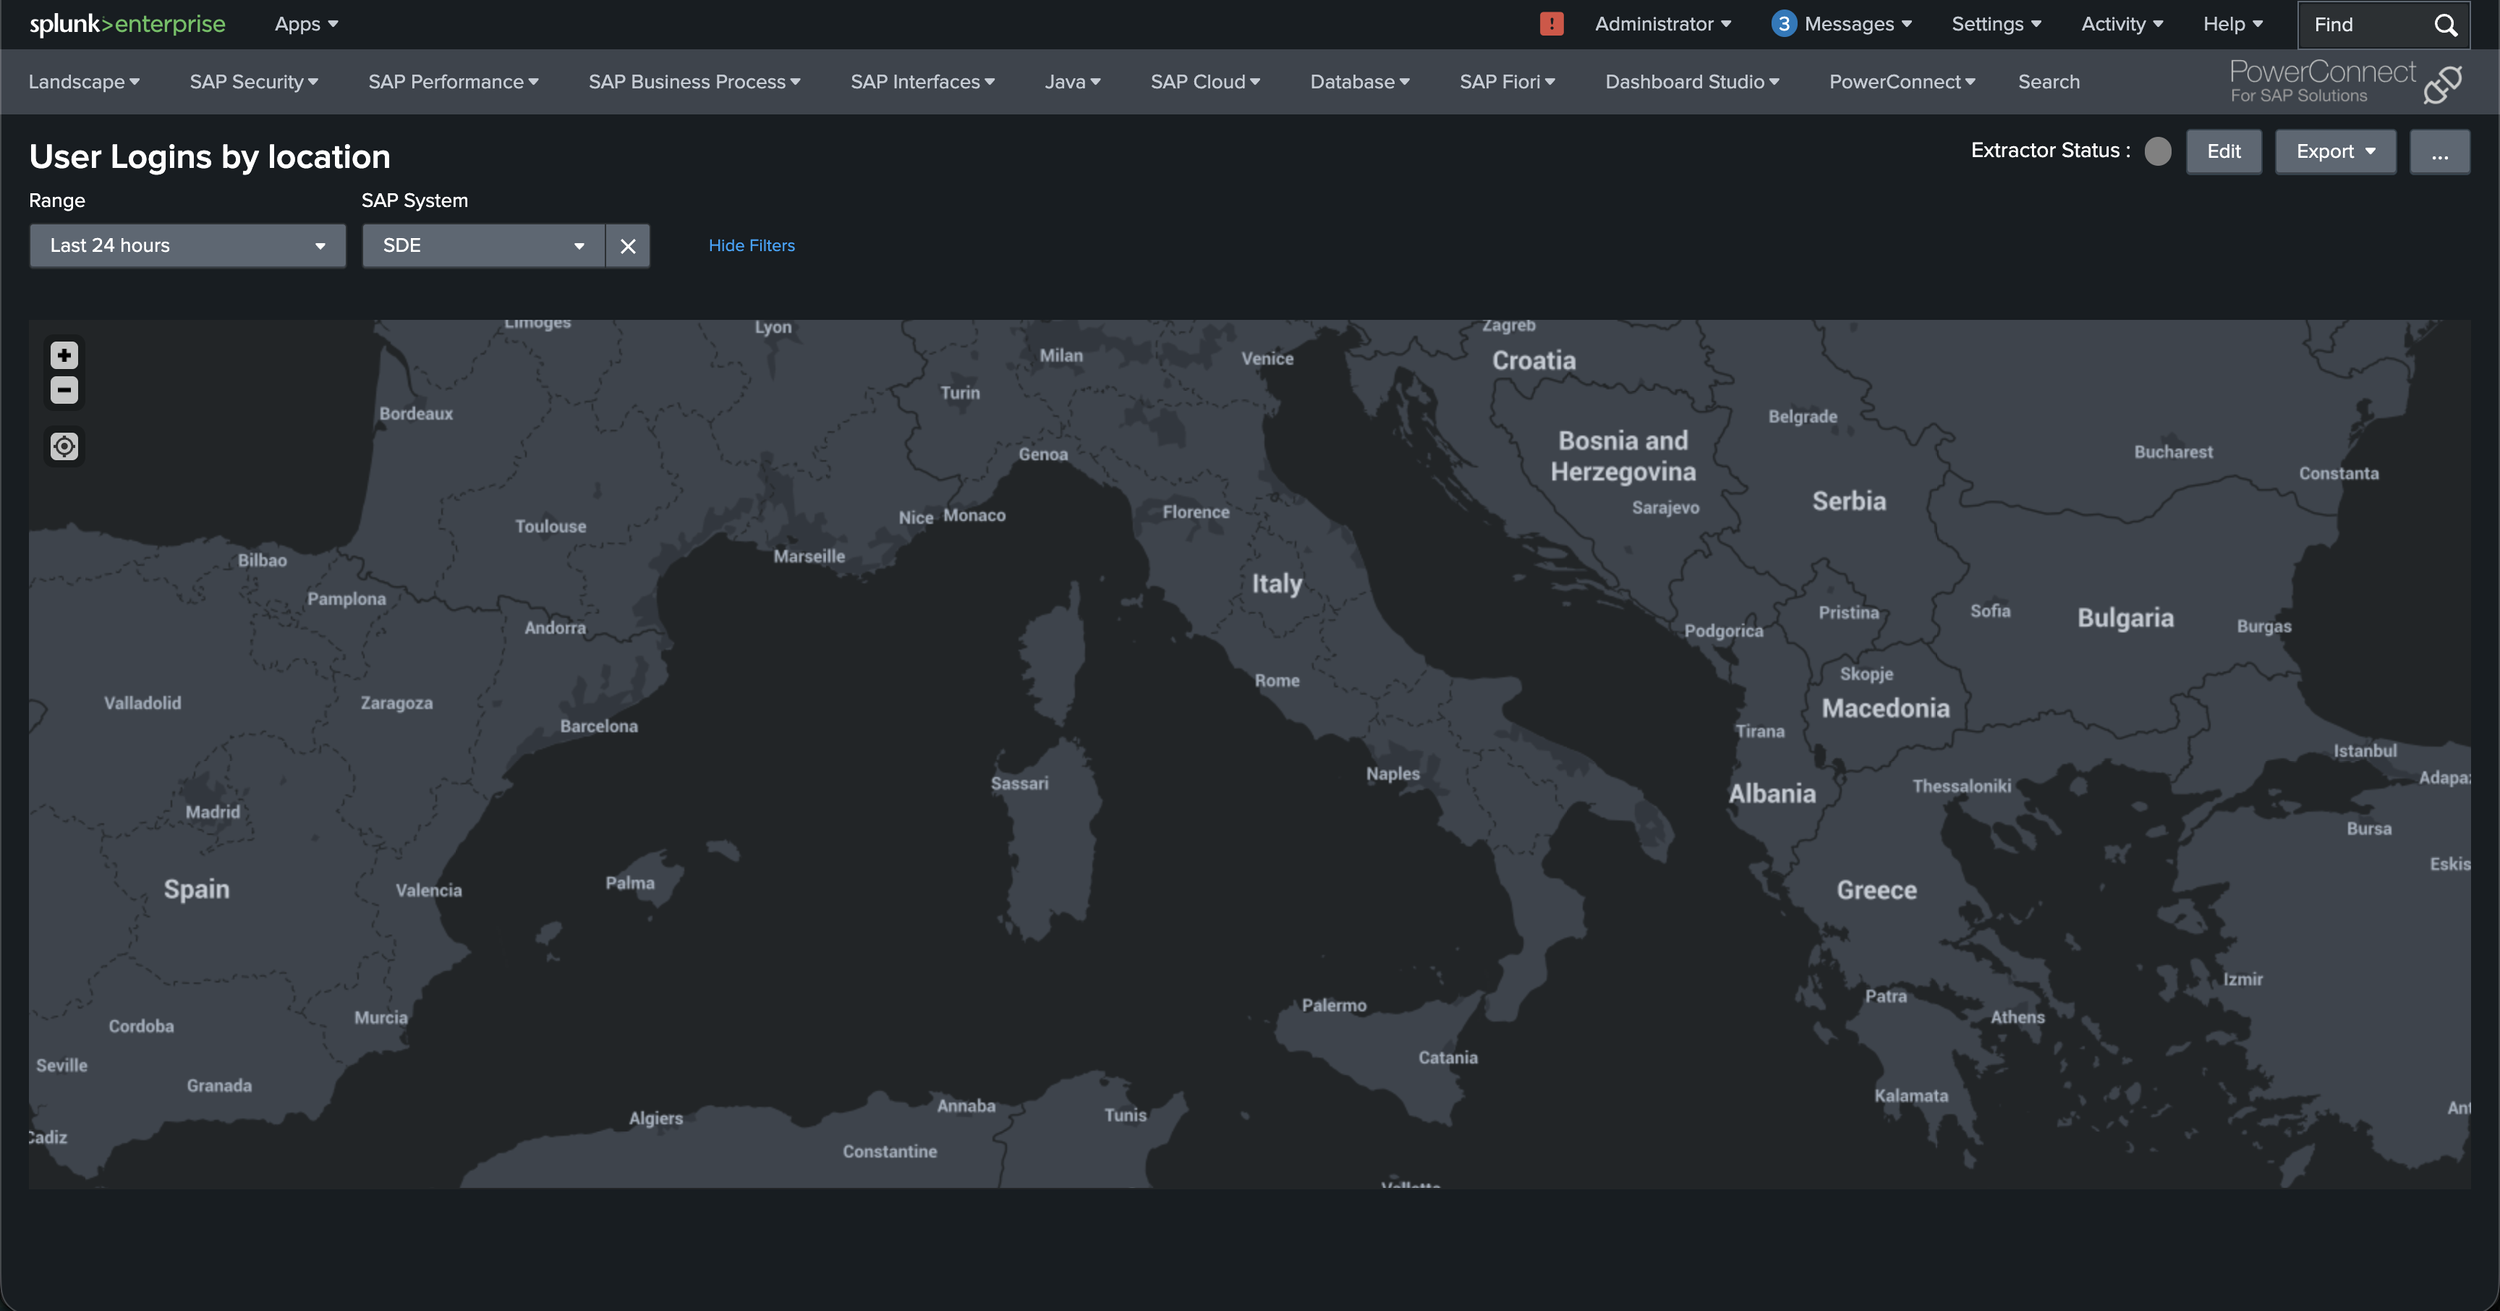Click the Messages count badge

1783,24
